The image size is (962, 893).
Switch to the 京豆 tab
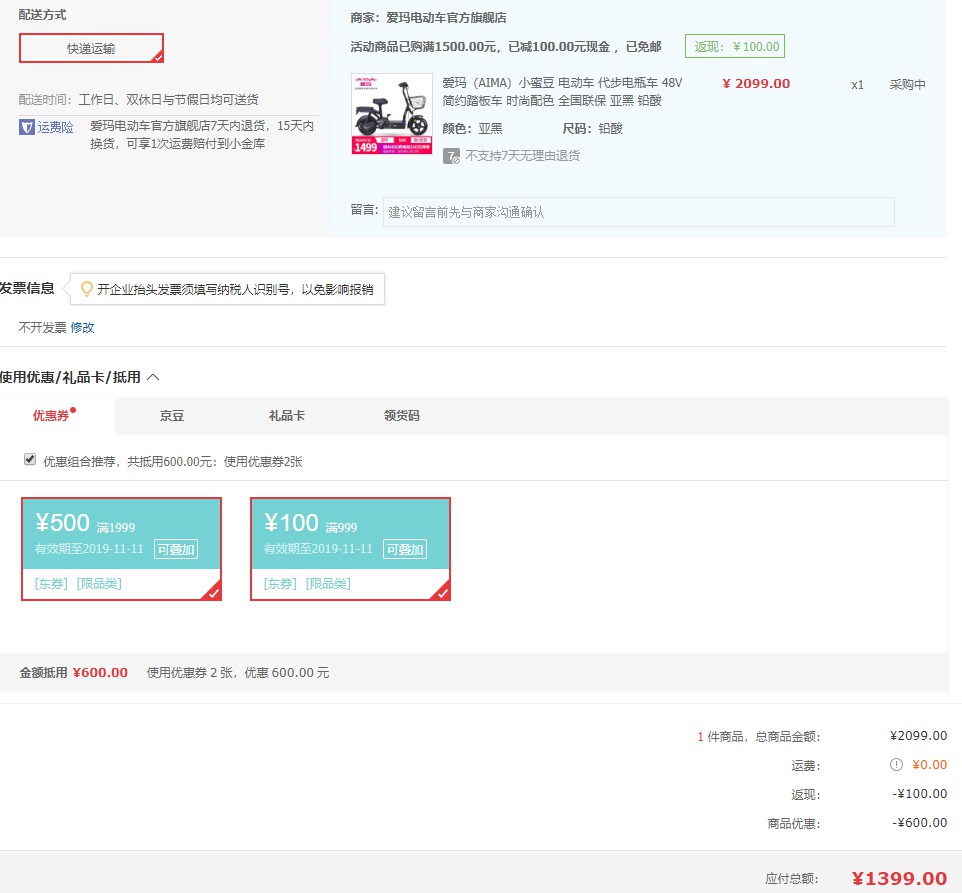(172, 416)
